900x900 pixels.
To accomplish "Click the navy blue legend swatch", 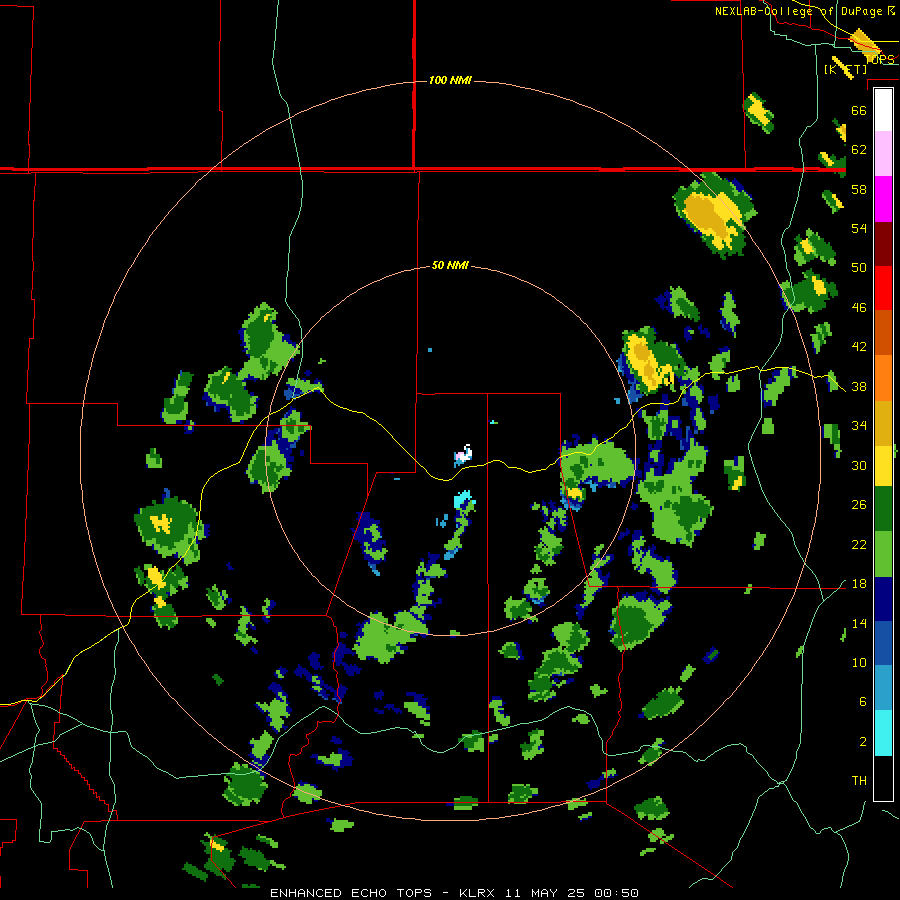I will [x=883, y=599].
